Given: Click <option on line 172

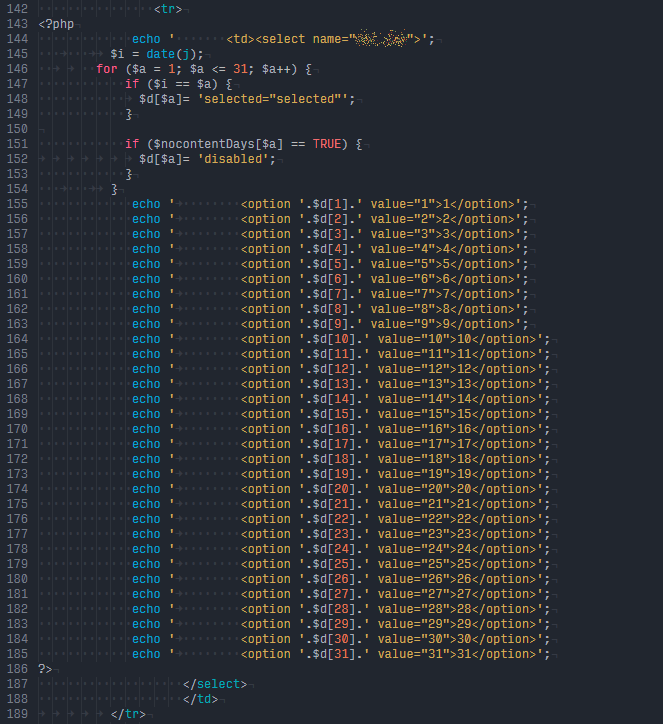Looking at the screenshot, I should (x=265, y=459).
